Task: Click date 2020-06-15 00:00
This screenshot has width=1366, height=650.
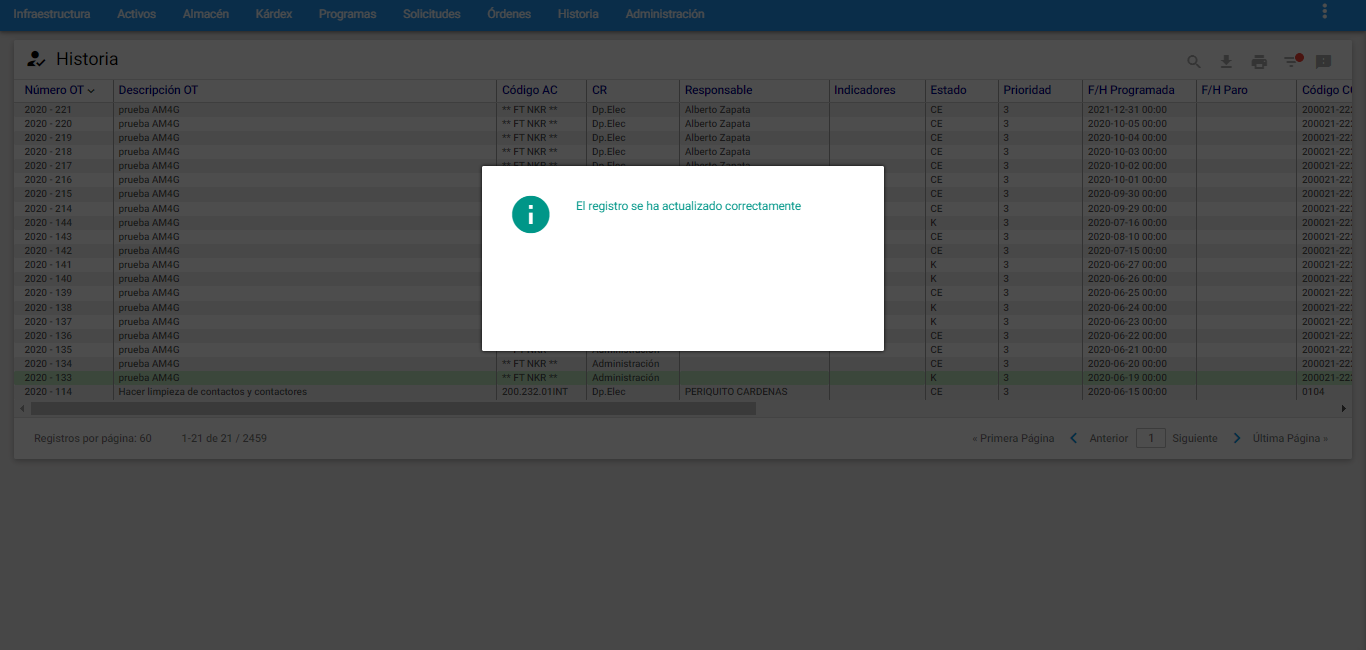Action: (x=1127, y=392)
